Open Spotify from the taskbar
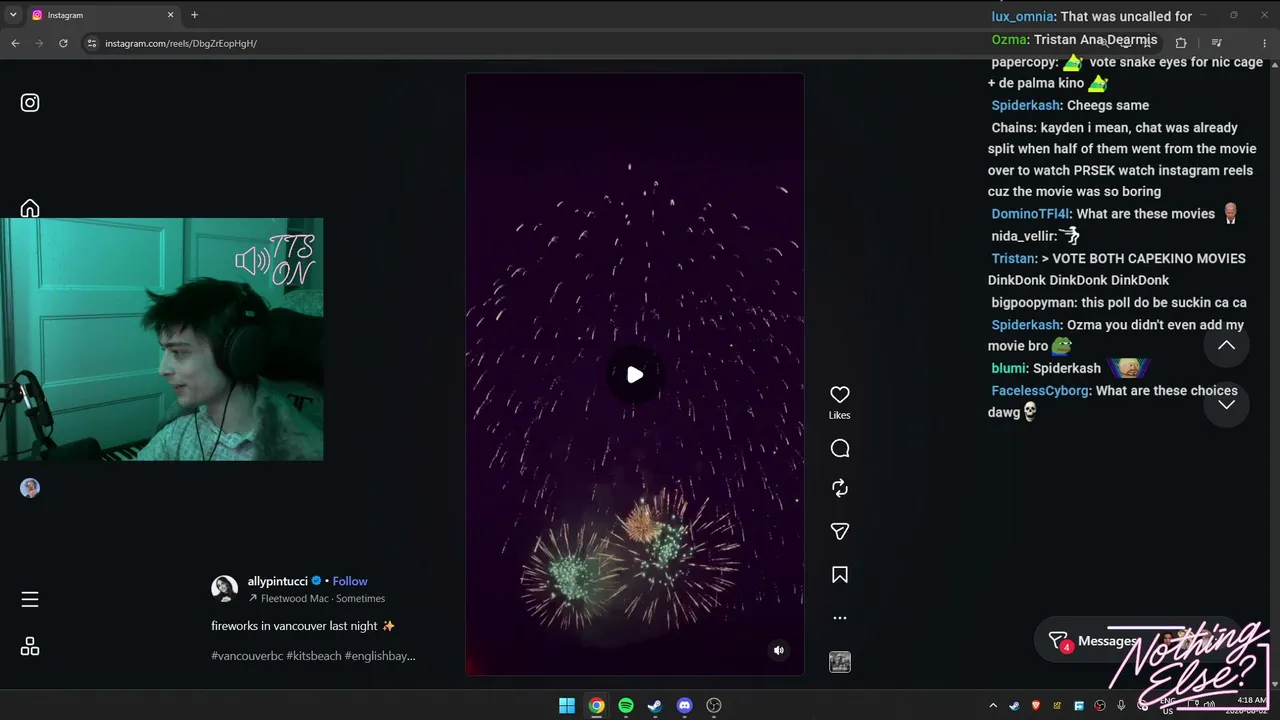The width and height of the screenshot is (1280, 720). click(x=626, y=706)
